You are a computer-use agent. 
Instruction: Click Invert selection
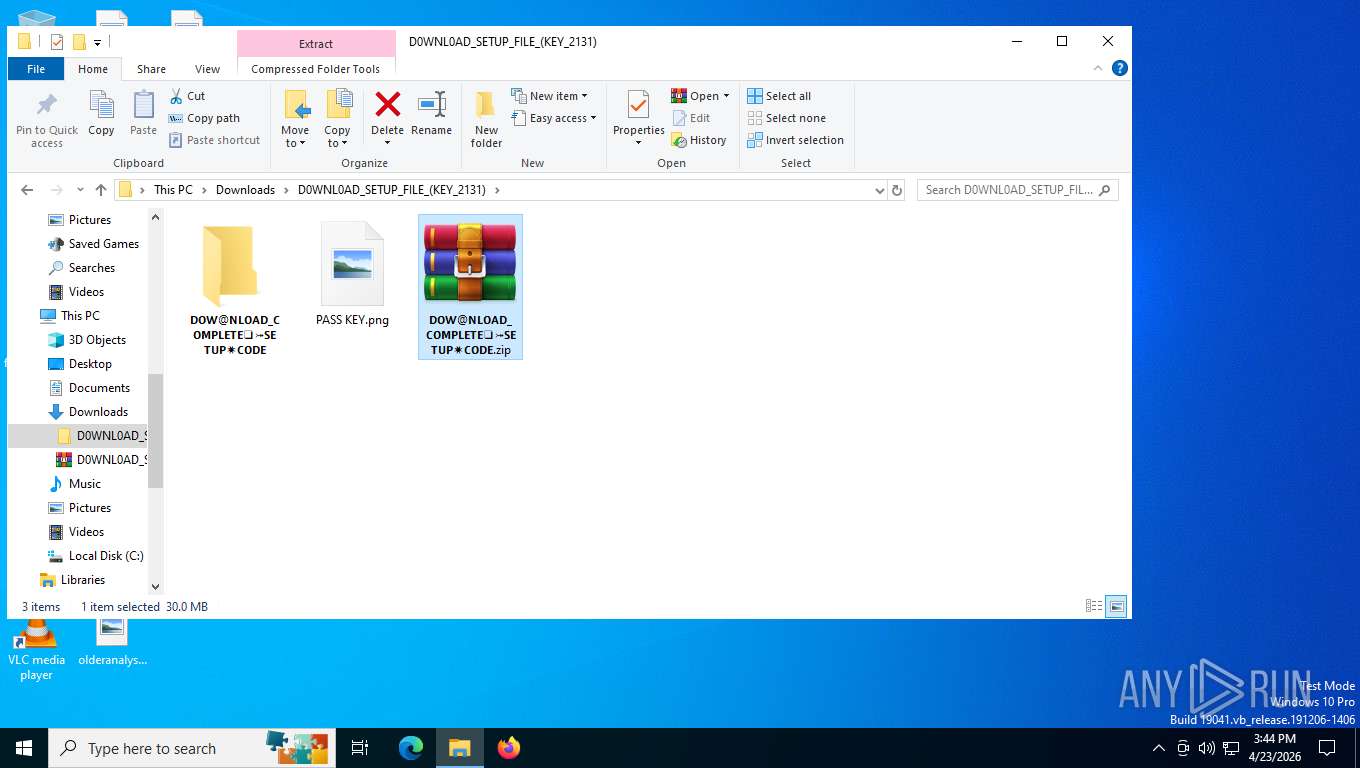795,140
